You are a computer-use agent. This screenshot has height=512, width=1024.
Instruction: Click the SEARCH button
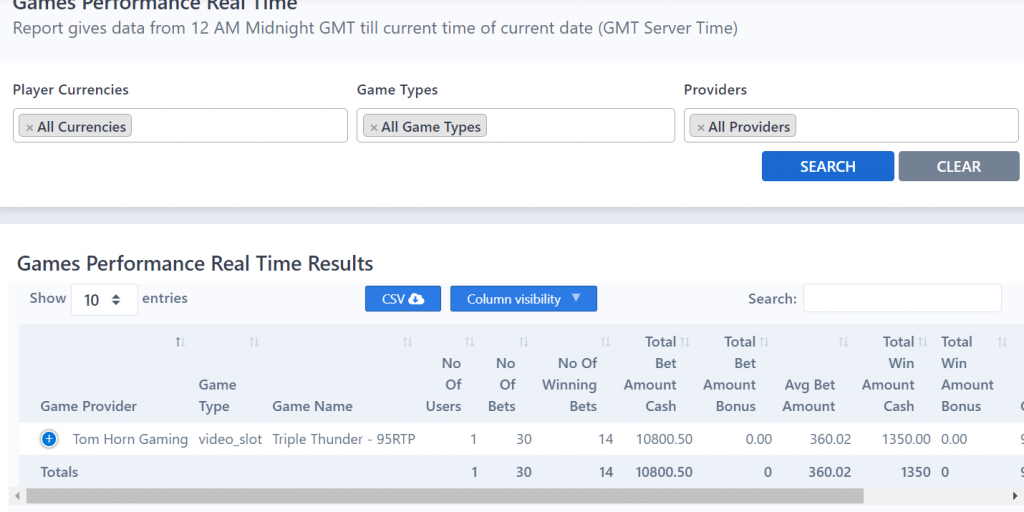coord(827,167)
